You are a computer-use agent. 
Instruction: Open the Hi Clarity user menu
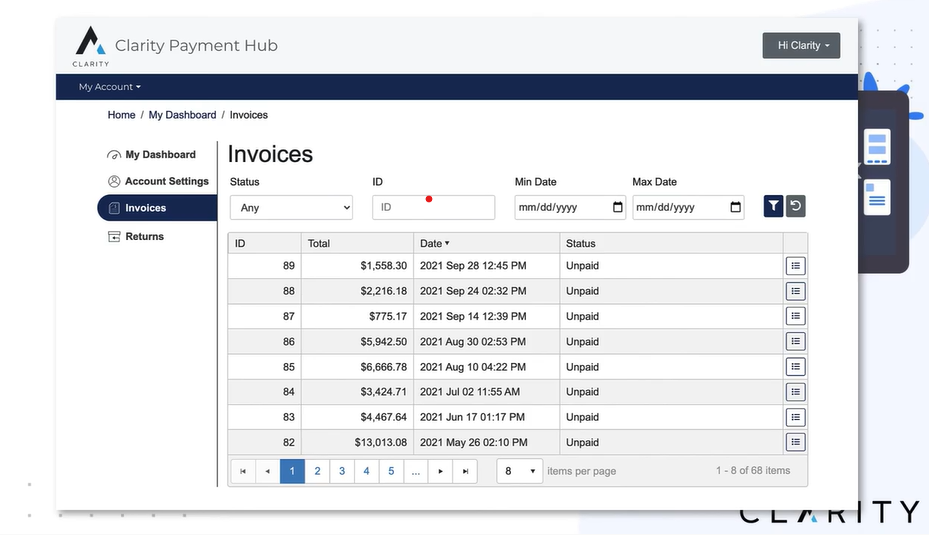coord(801,46)
